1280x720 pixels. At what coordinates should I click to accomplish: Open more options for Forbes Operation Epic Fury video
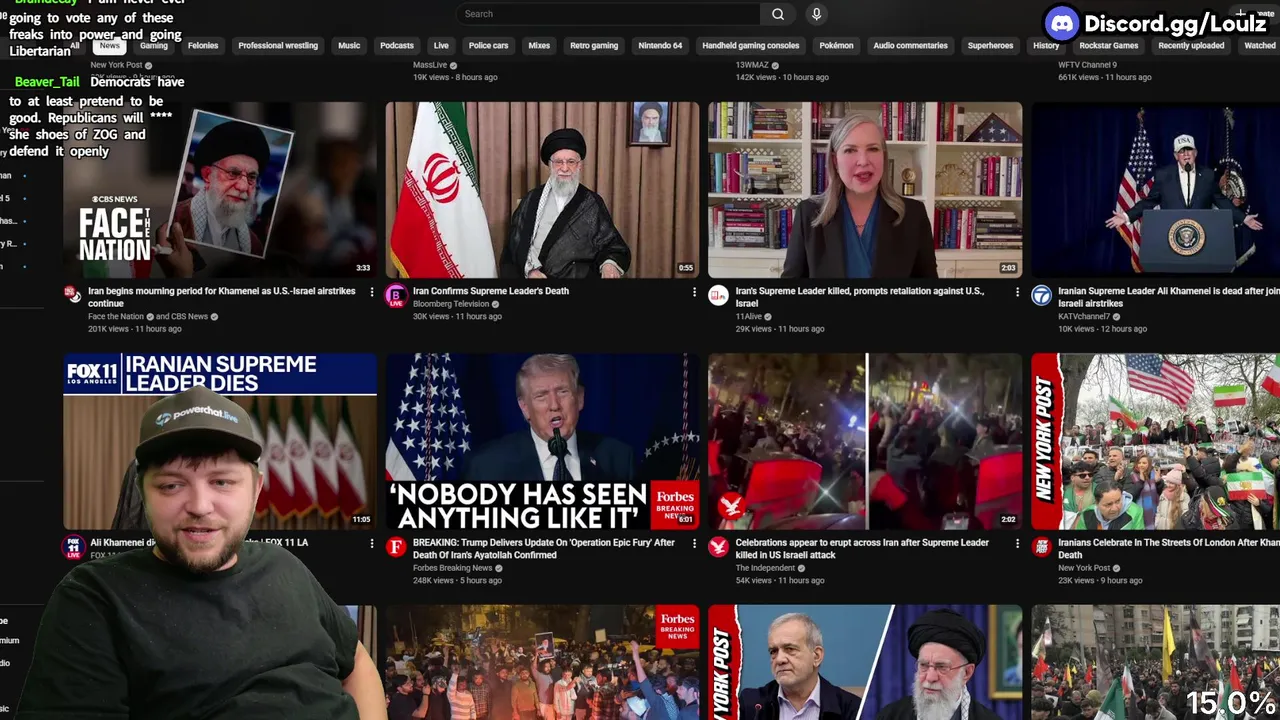694,544
